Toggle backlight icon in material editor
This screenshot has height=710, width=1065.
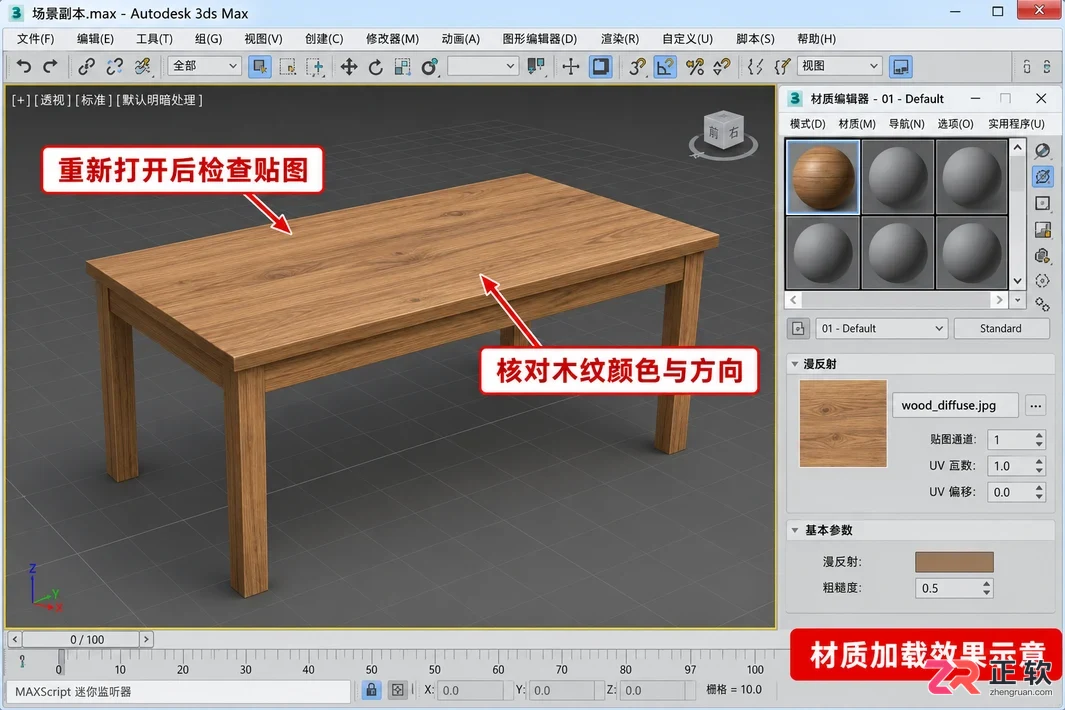[x=1042, y=177]
